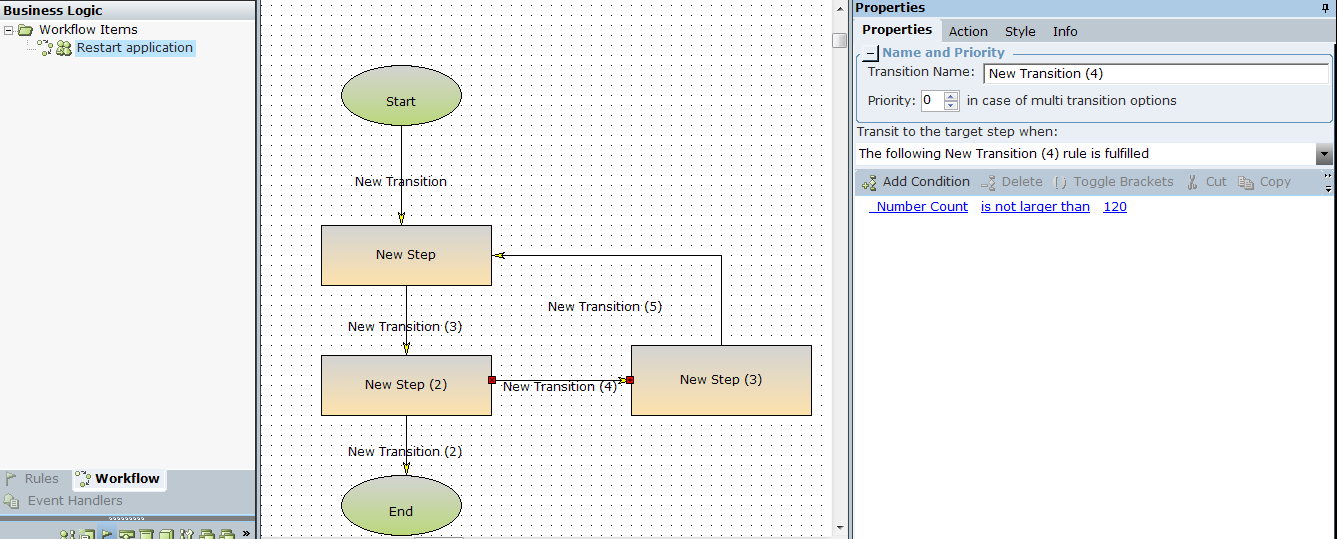Click the Number Count condition link
The height and width of the screenshot is (539, 1337).
(x=921, y=207)
